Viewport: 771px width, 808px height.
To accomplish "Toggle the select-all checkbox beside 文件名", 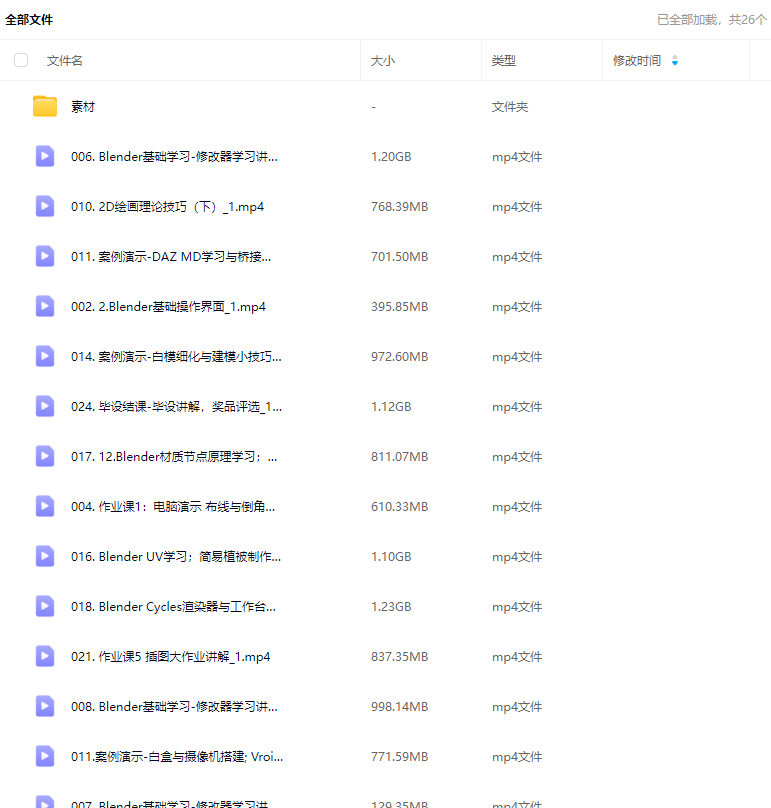I will coord(21,61).
